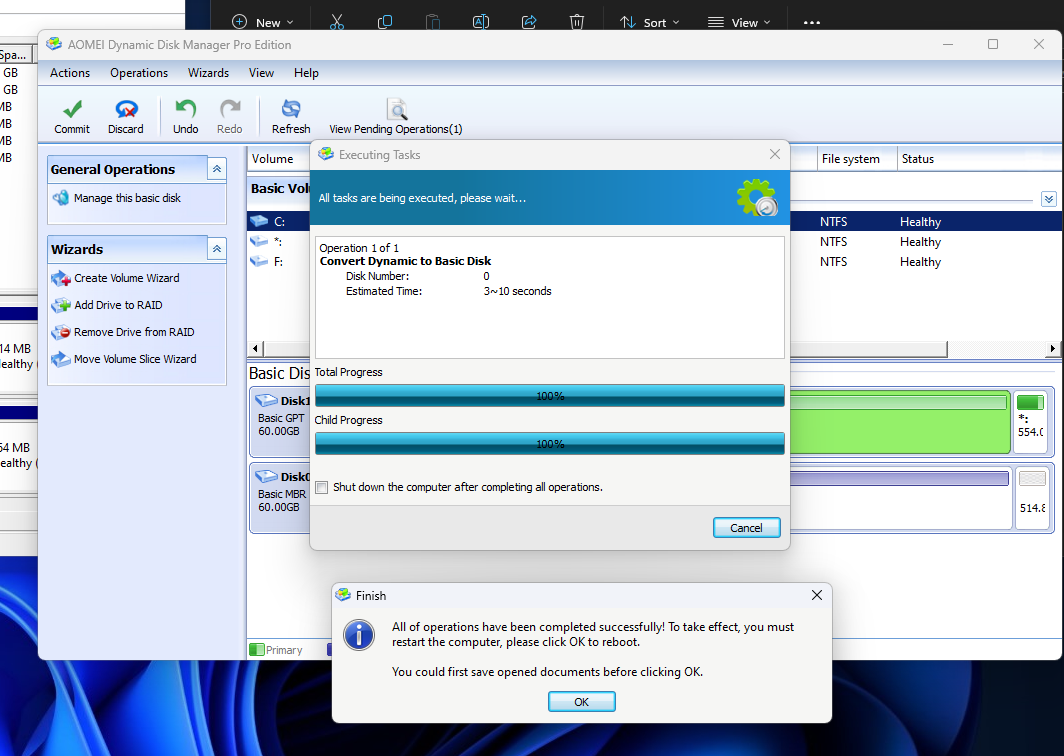Click the Undo arrow icon

pyautogui.click(x=185, y=109)
